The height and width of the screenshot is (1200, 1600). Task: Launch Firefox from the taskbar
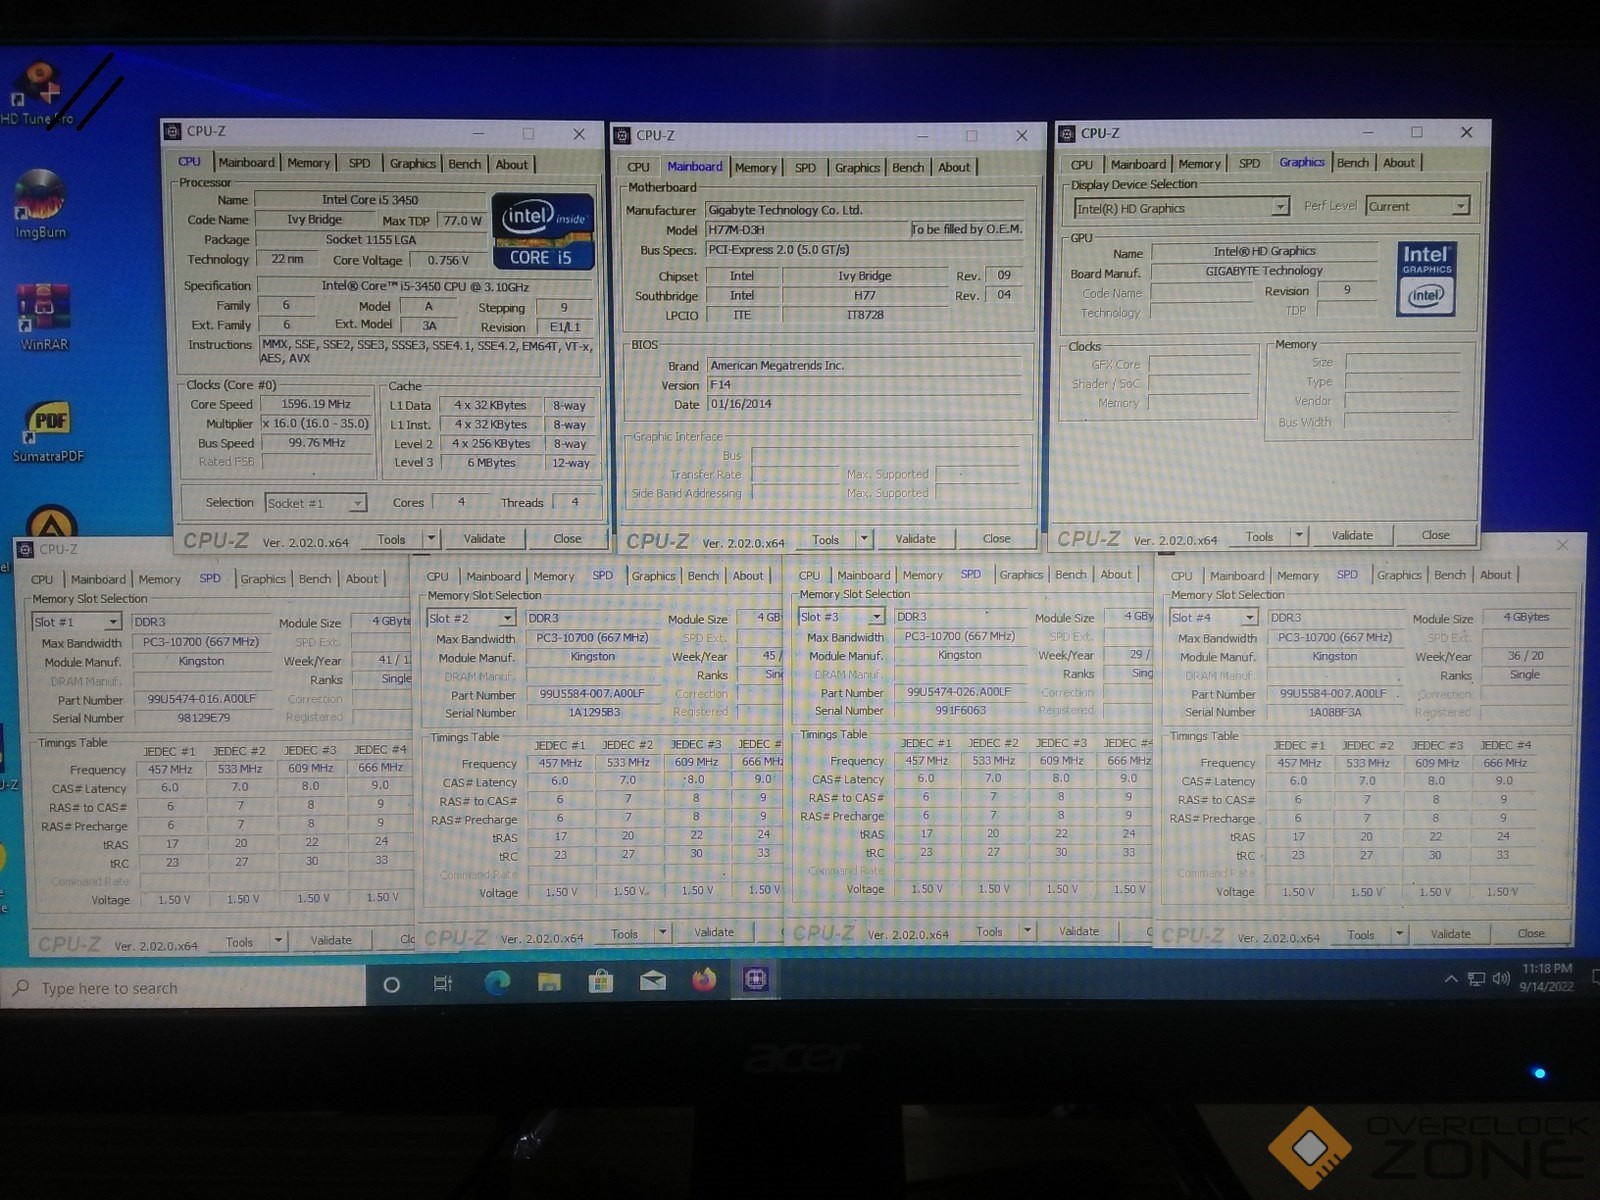pos(704,980)
